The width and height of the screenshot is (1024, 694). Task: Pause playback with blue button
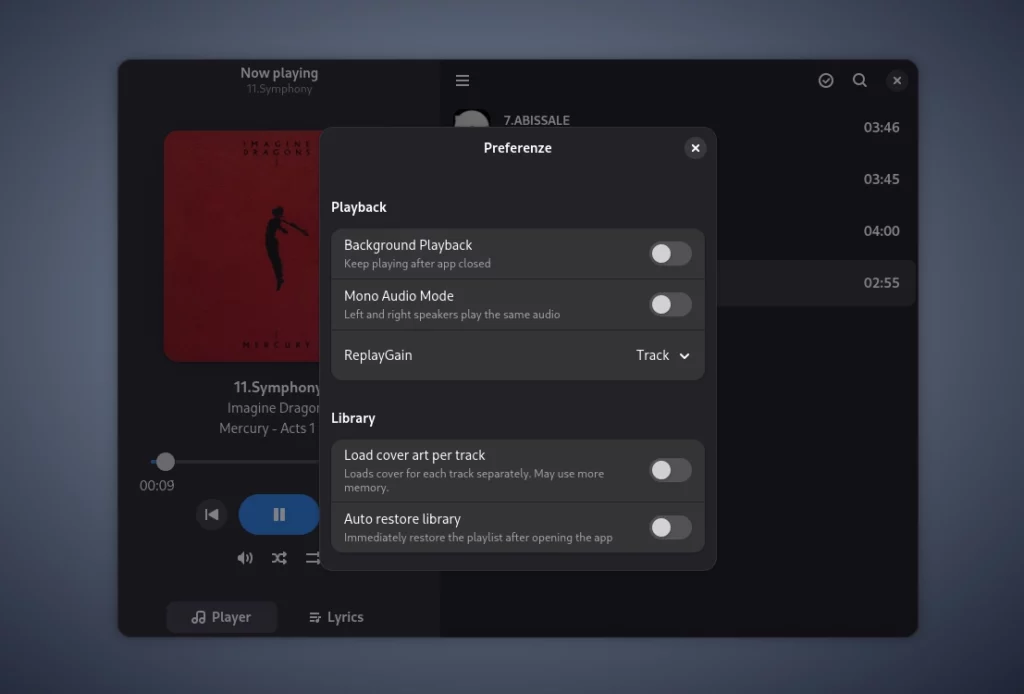tap(280, 514)
